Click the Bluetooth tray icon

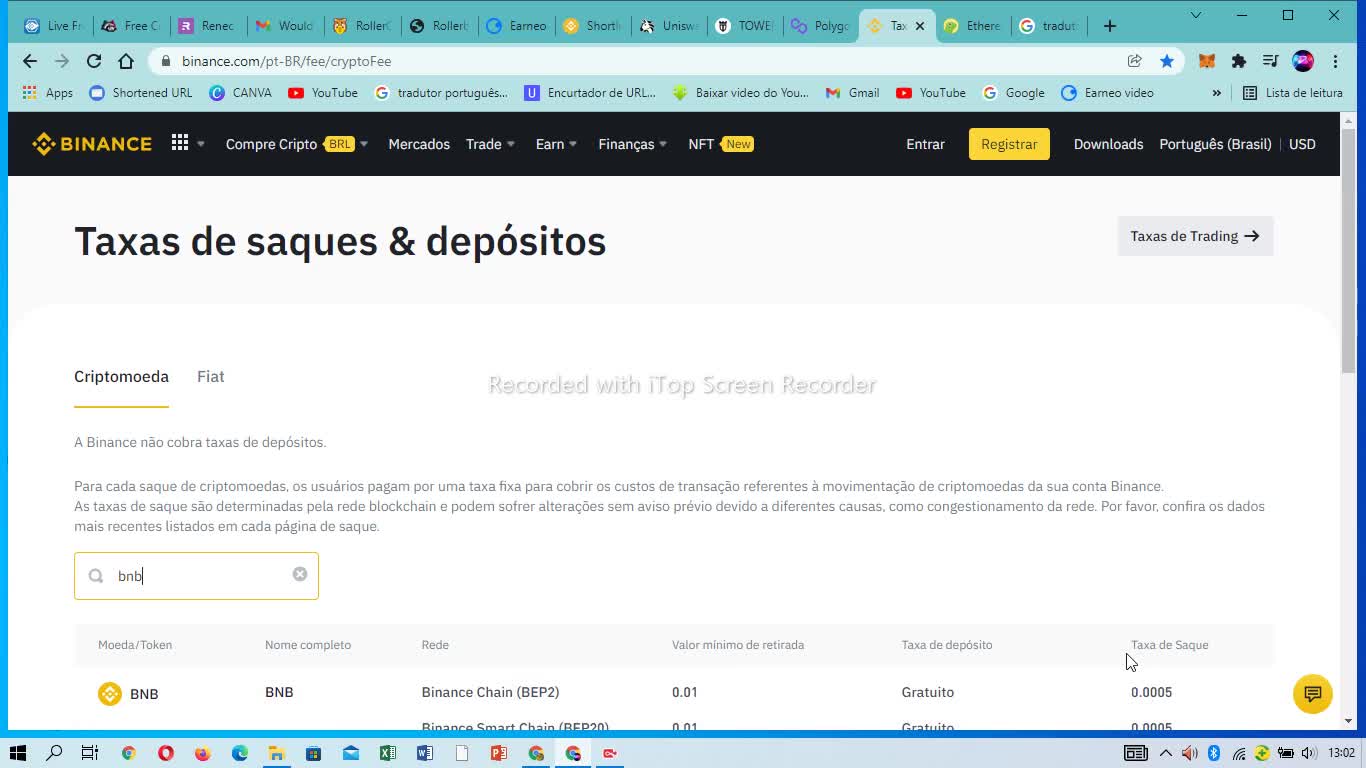point(1214,753)
